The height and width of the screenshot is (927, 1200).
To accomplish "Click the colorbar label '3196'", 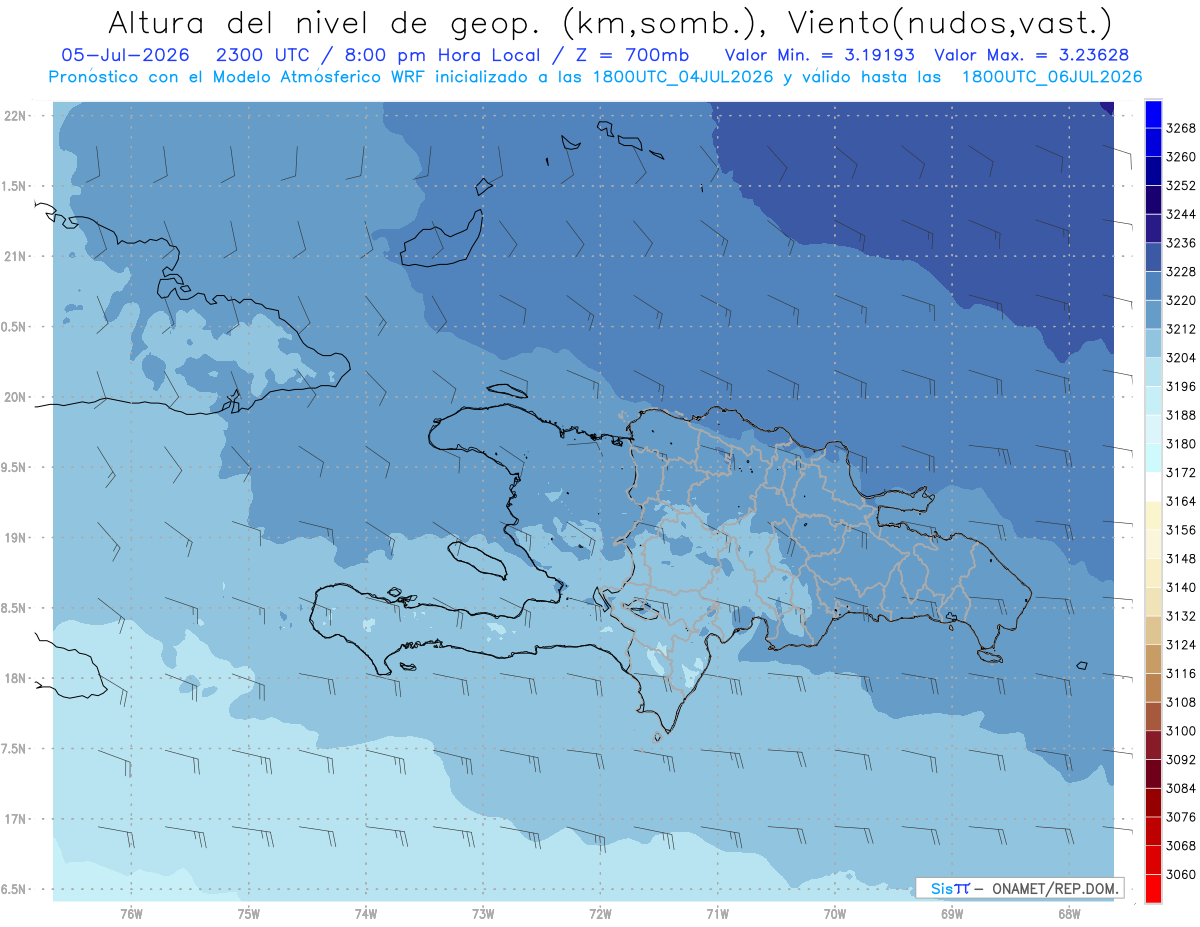I will (x=1181, y=386).
